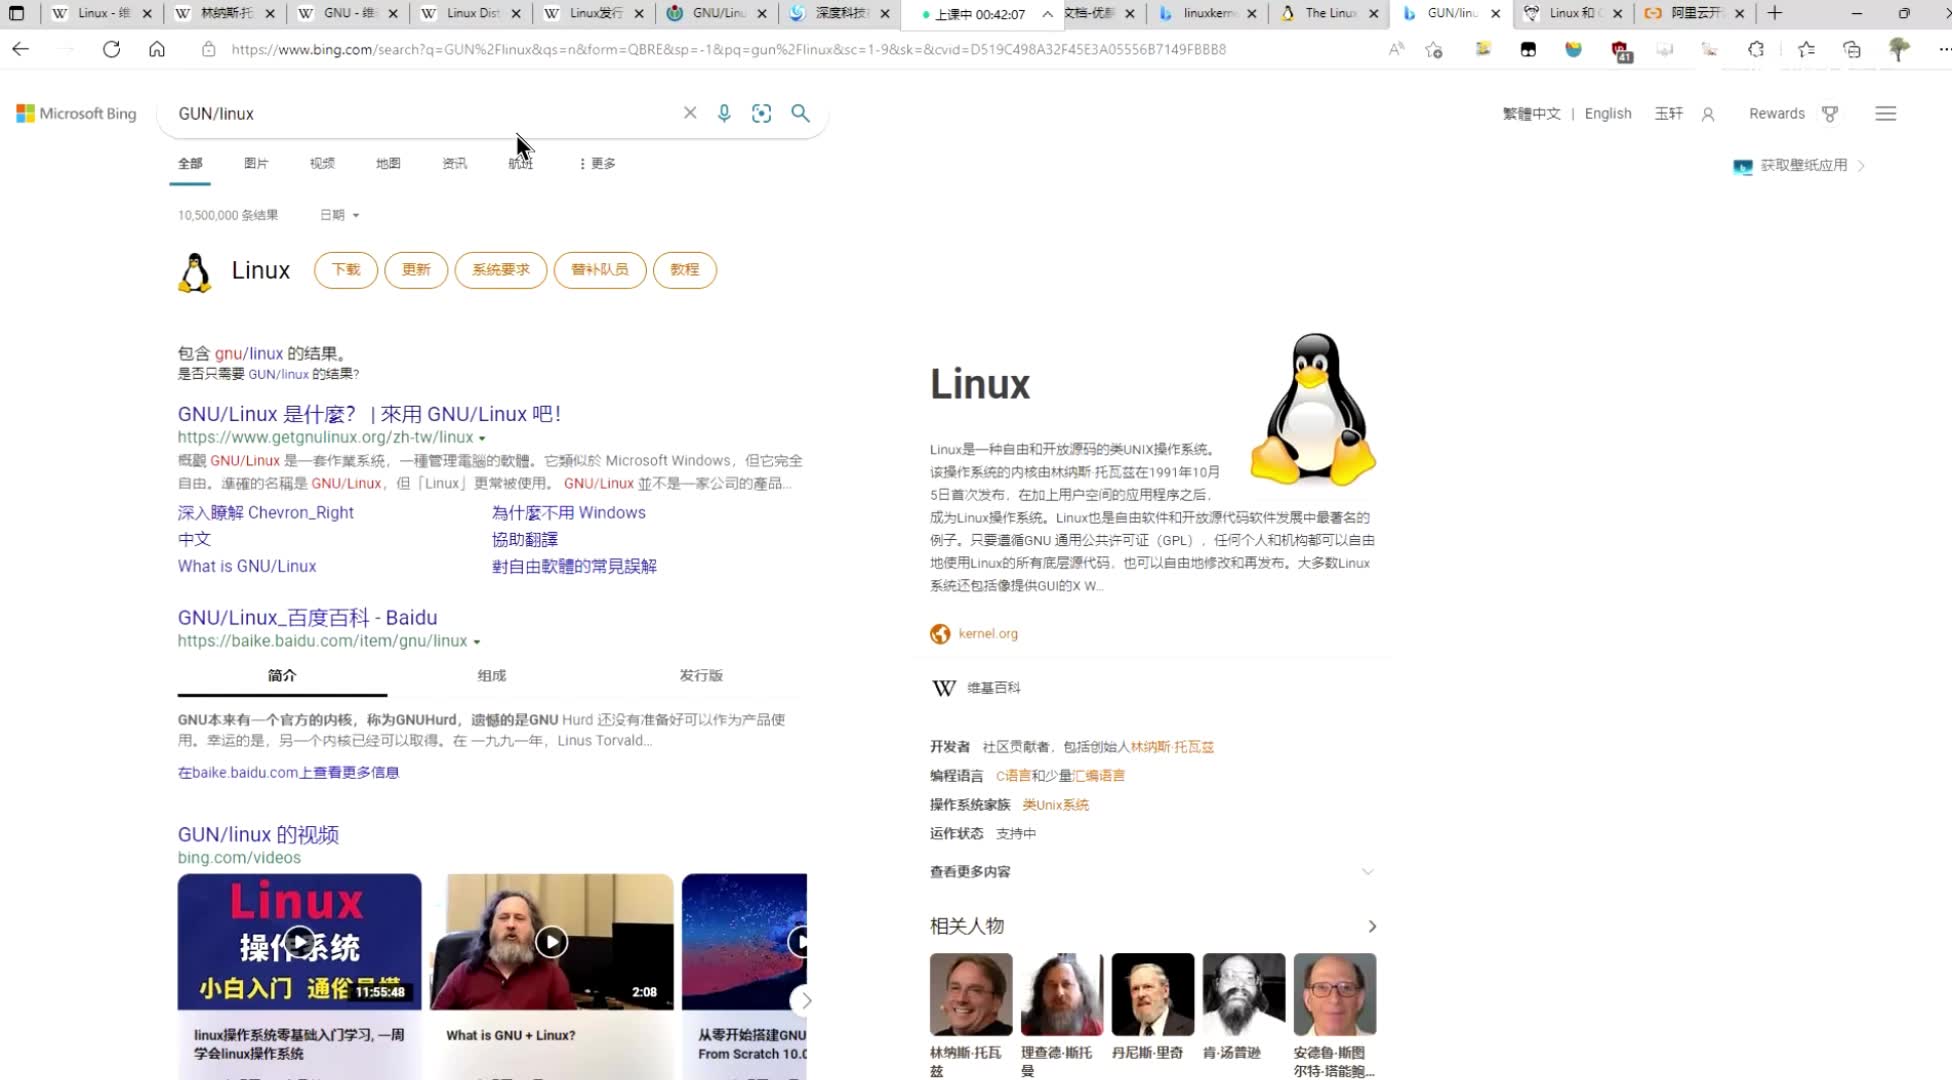This screenshot has width=1952, height=1080.
Task: Open 林纳斯·托瓦兹 portrait in related people
Action: (x=971, y=994)
